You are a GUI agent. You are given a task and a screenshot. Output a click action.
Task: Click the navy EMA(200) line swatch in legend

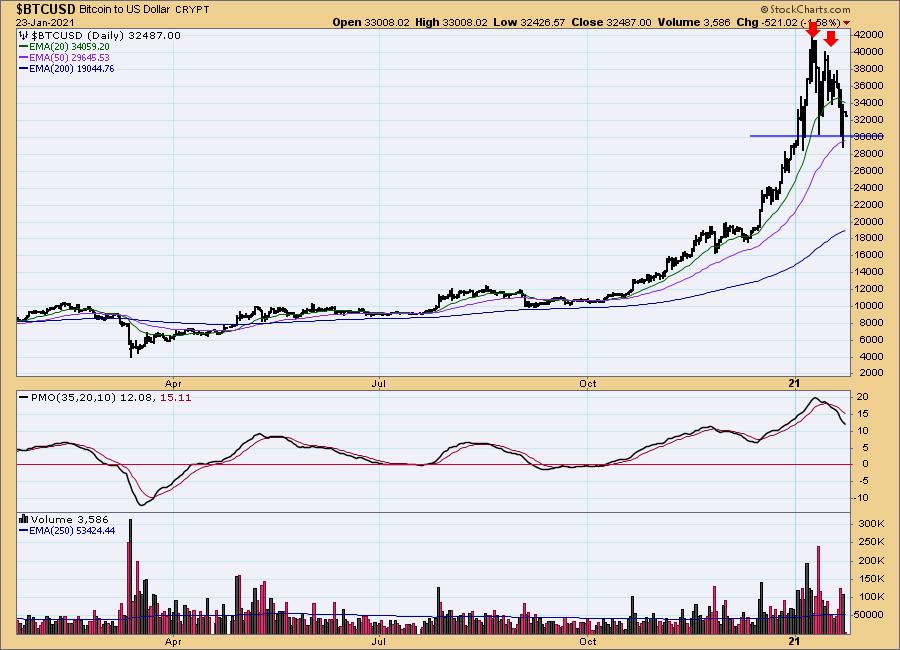[x=24, y=68]
